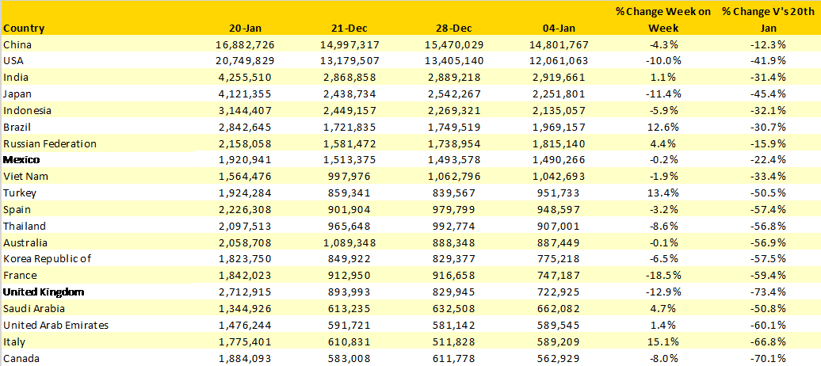Select the Italy row label
Image resolution: width=821 pixels, height=366 pixels.
pos(14,342)
